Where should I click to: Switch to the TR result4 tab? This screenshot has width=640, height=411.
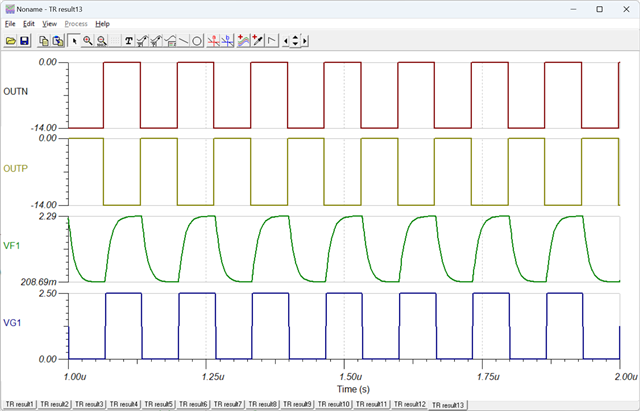point(124,404)
